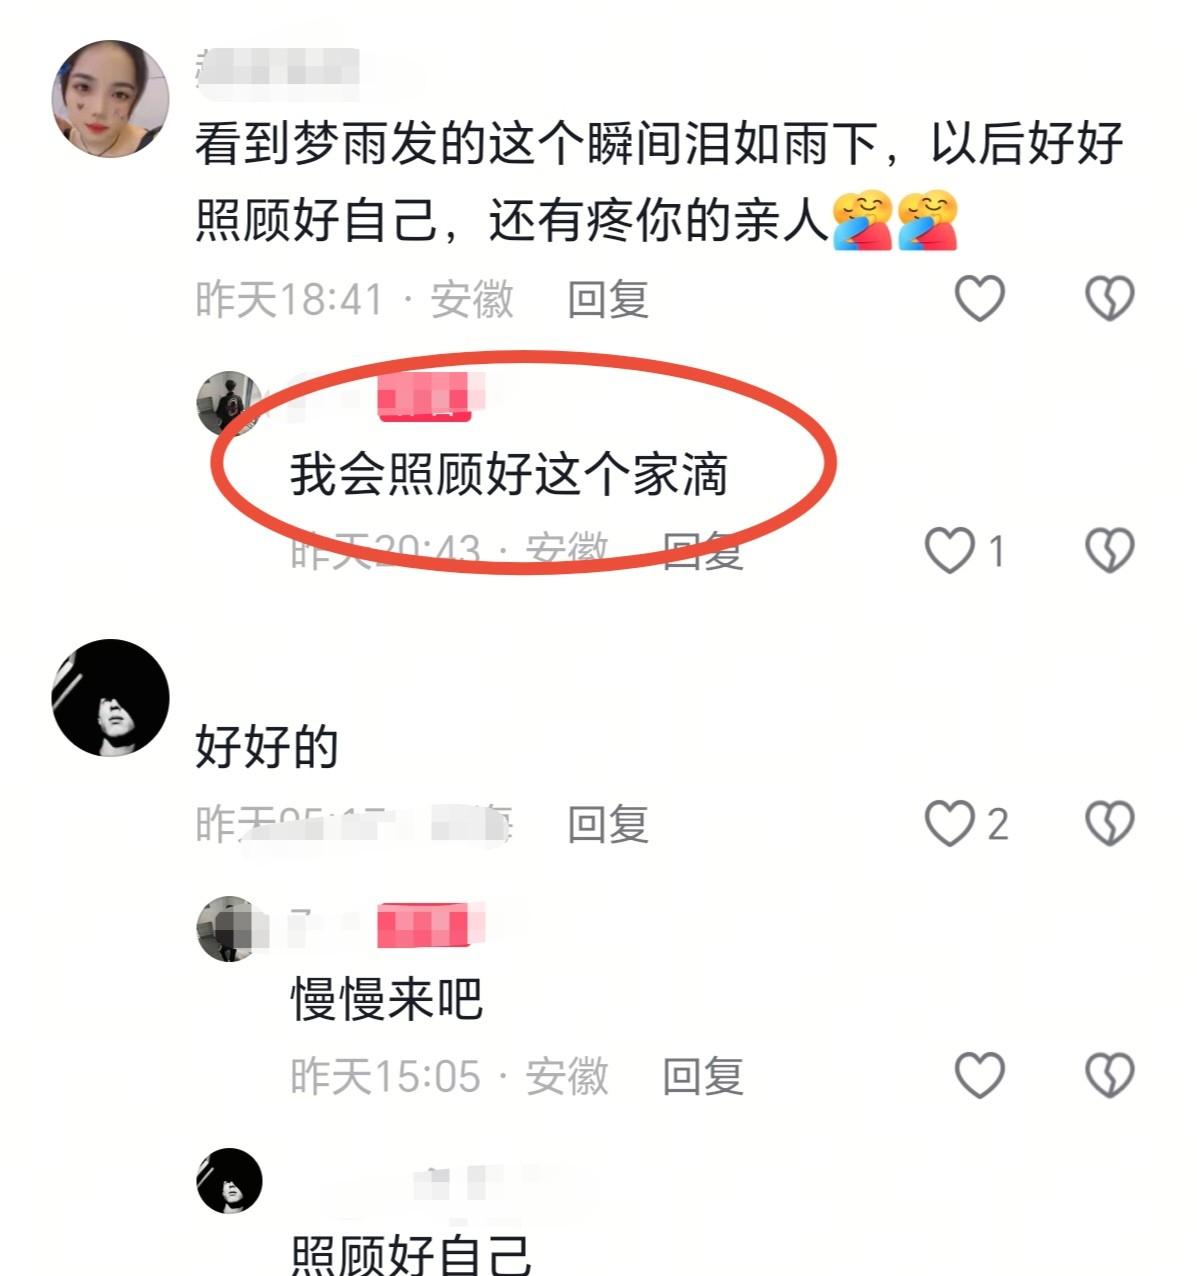Dislike the reply 我会照顾好这个家滴

[1110, 550]
